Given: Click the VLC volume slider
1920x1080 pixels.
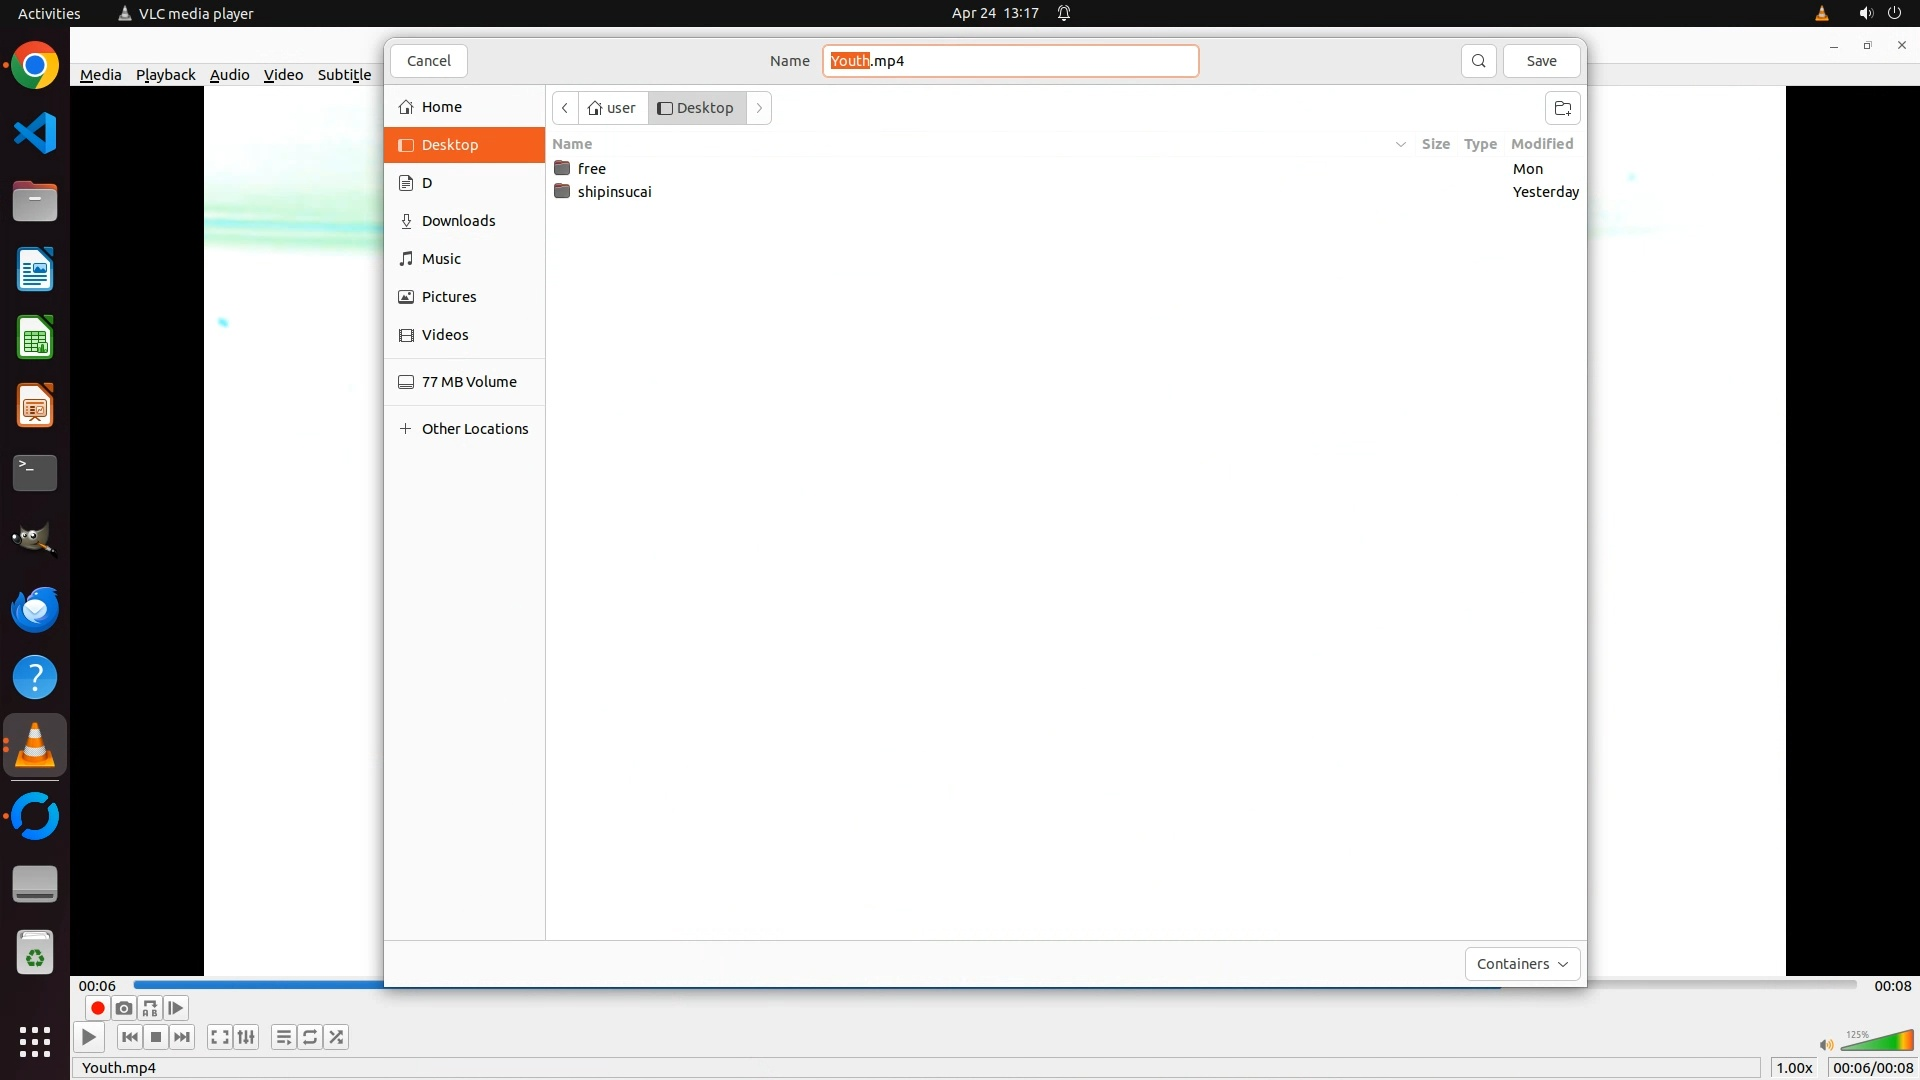Looking at the screenshot, I should [x=1876, y=1042].
